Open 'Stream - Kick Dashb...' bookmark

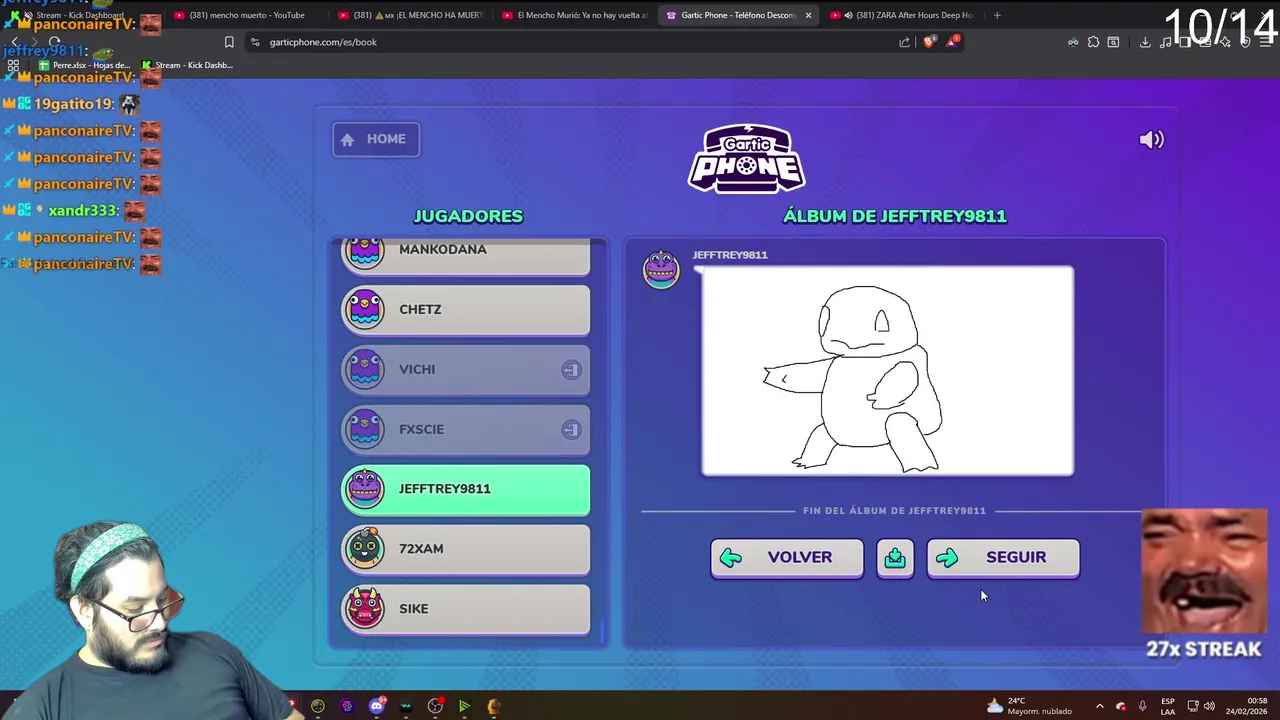click(186, 65)
